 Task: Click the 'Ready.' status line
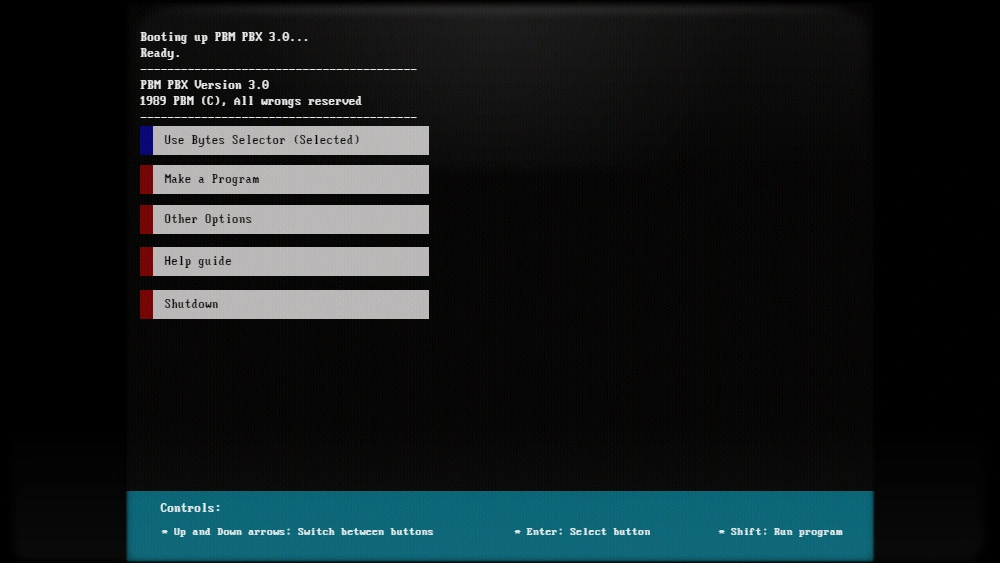tap(160, 53)
